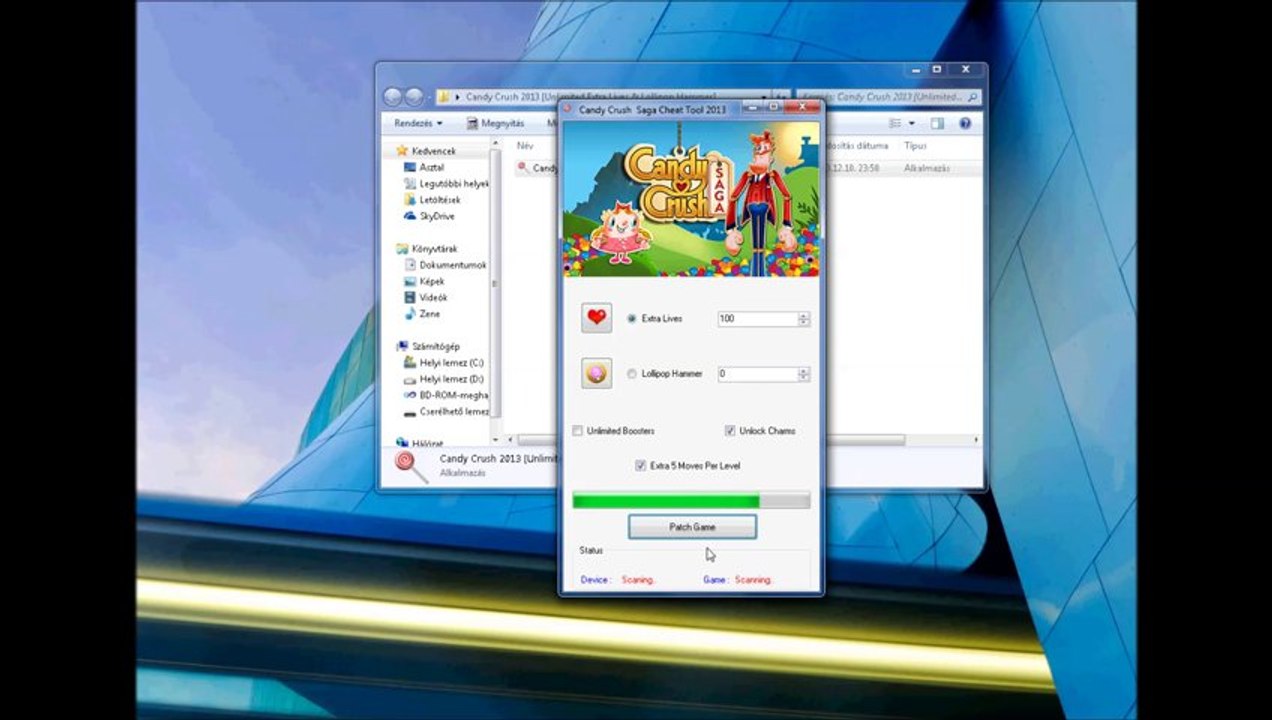Screen dimensions: 1272x720
Task: Click the Kedvencek star icon
Action: [402, 150]
